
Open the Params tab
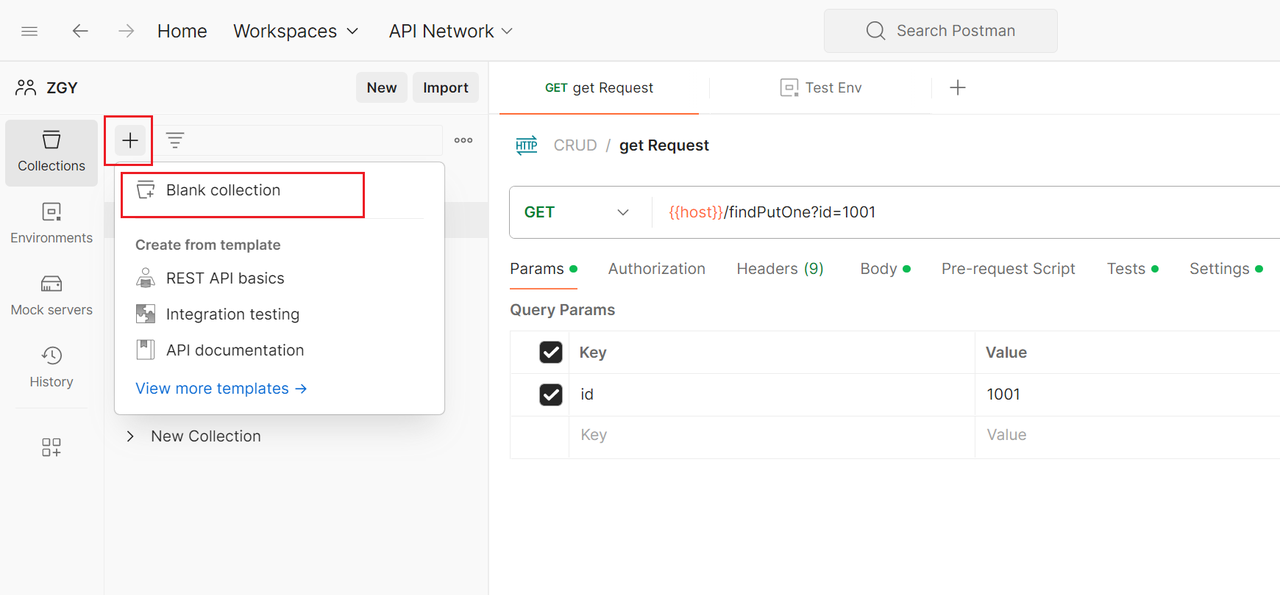click(543, 269)
